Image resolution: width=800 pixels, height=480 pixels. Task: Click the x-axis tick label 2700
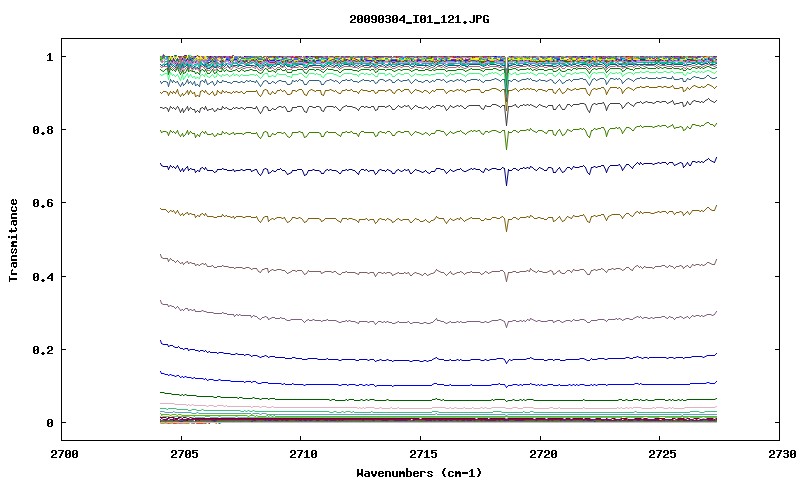[64, 454]
